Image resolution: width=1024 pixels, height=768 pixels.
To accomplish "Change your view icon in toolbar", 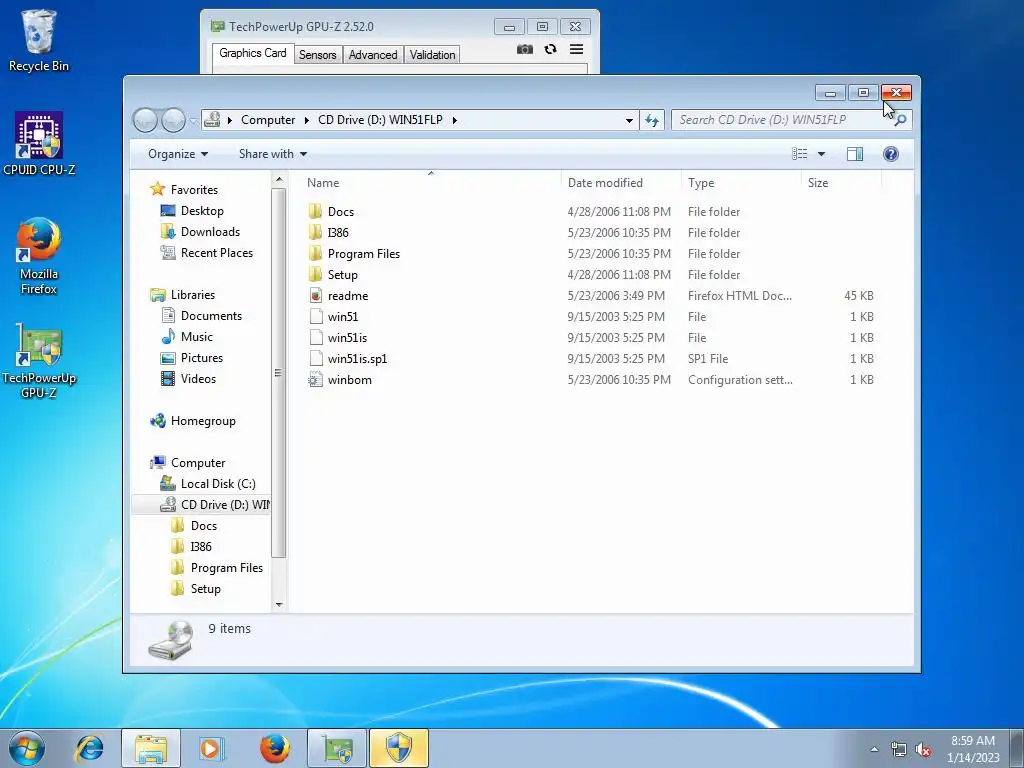I will (x=800, y=154).
